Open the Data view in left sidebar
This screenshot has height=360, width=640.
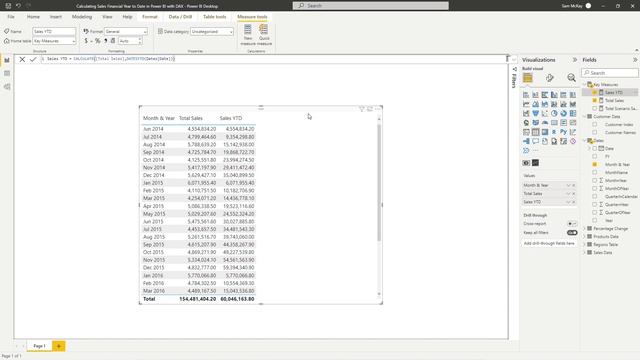pos(7,73)
